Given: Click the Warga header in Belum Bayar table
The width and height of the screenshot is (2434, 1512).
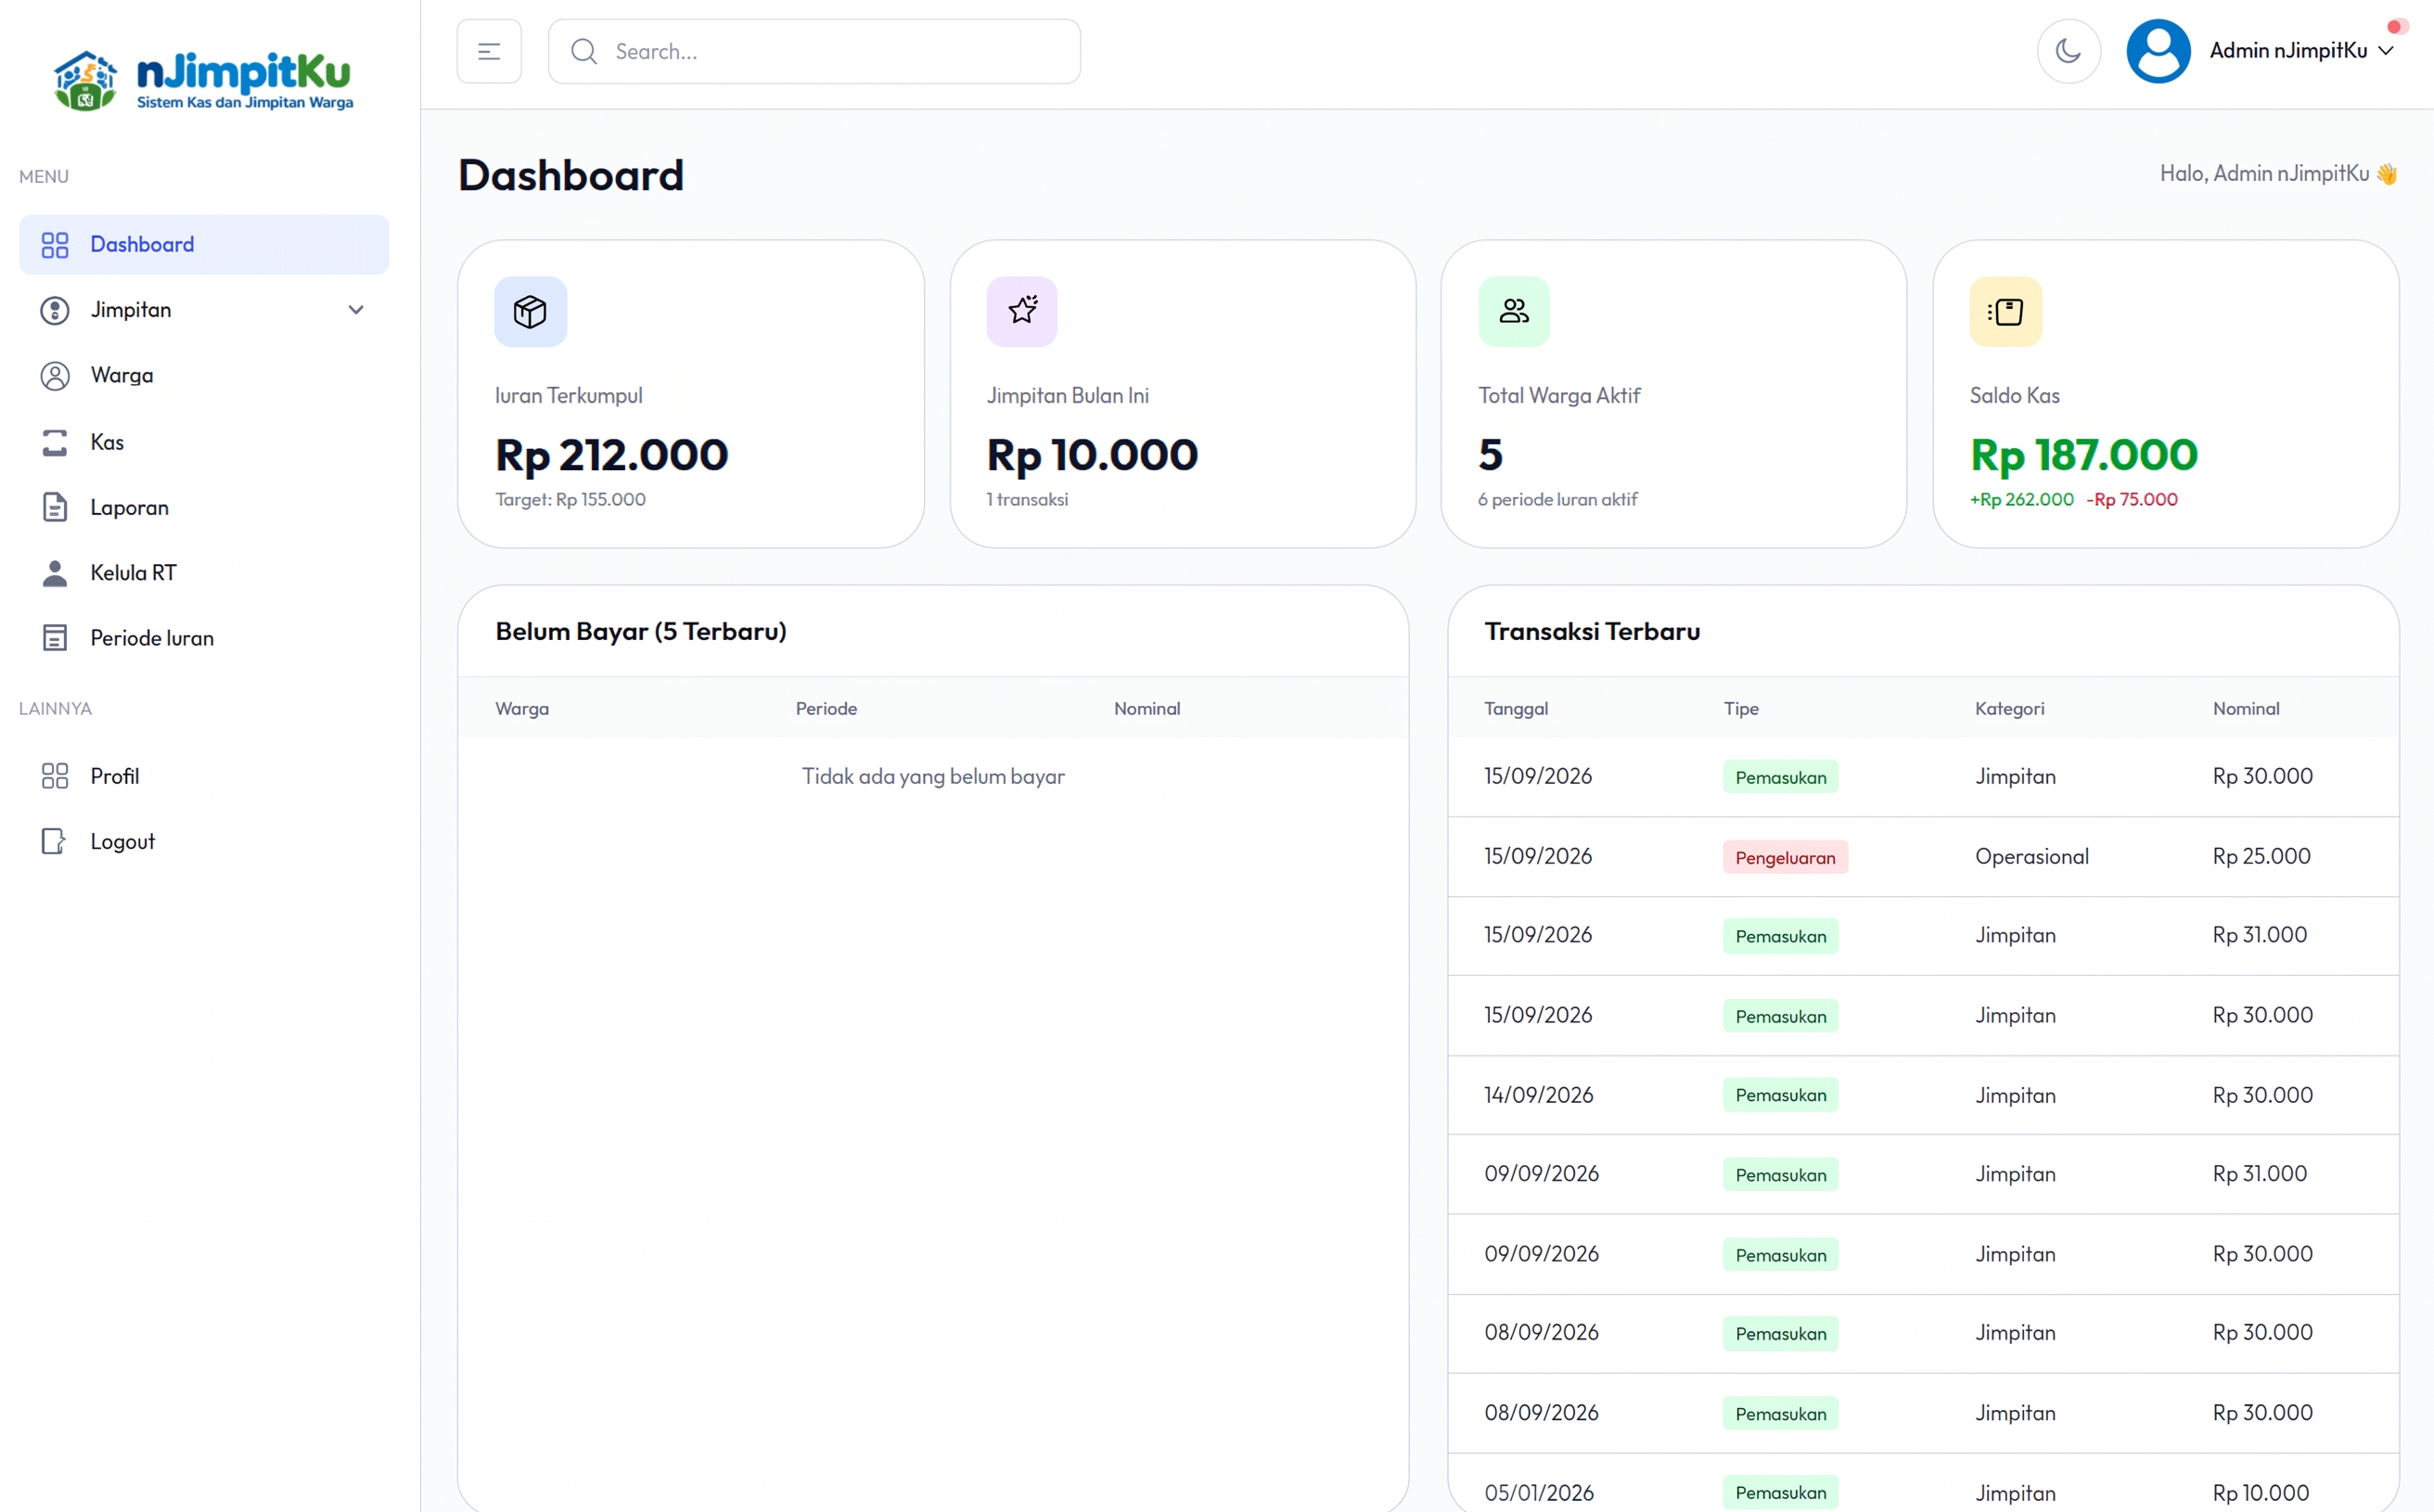Looking at the screenshot, I should coord(522,709).
